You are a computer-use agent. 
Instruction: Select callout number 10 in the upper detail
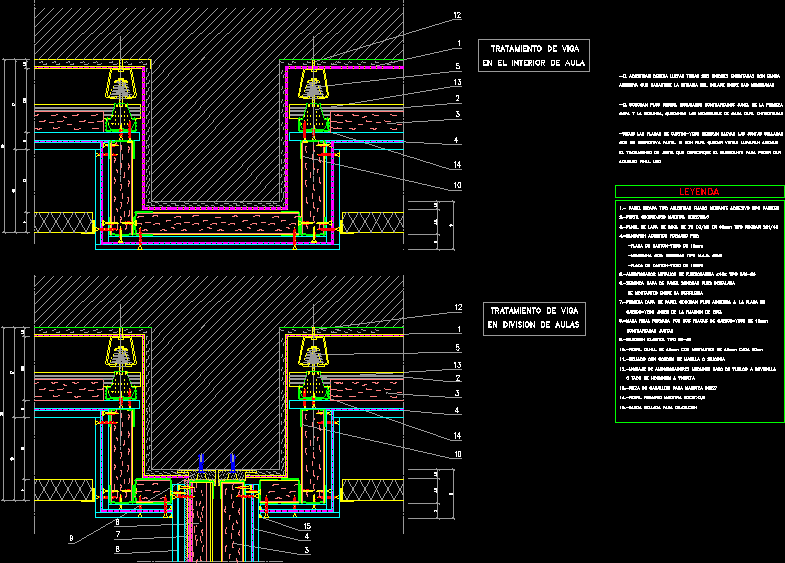click(x=457, y=184)
